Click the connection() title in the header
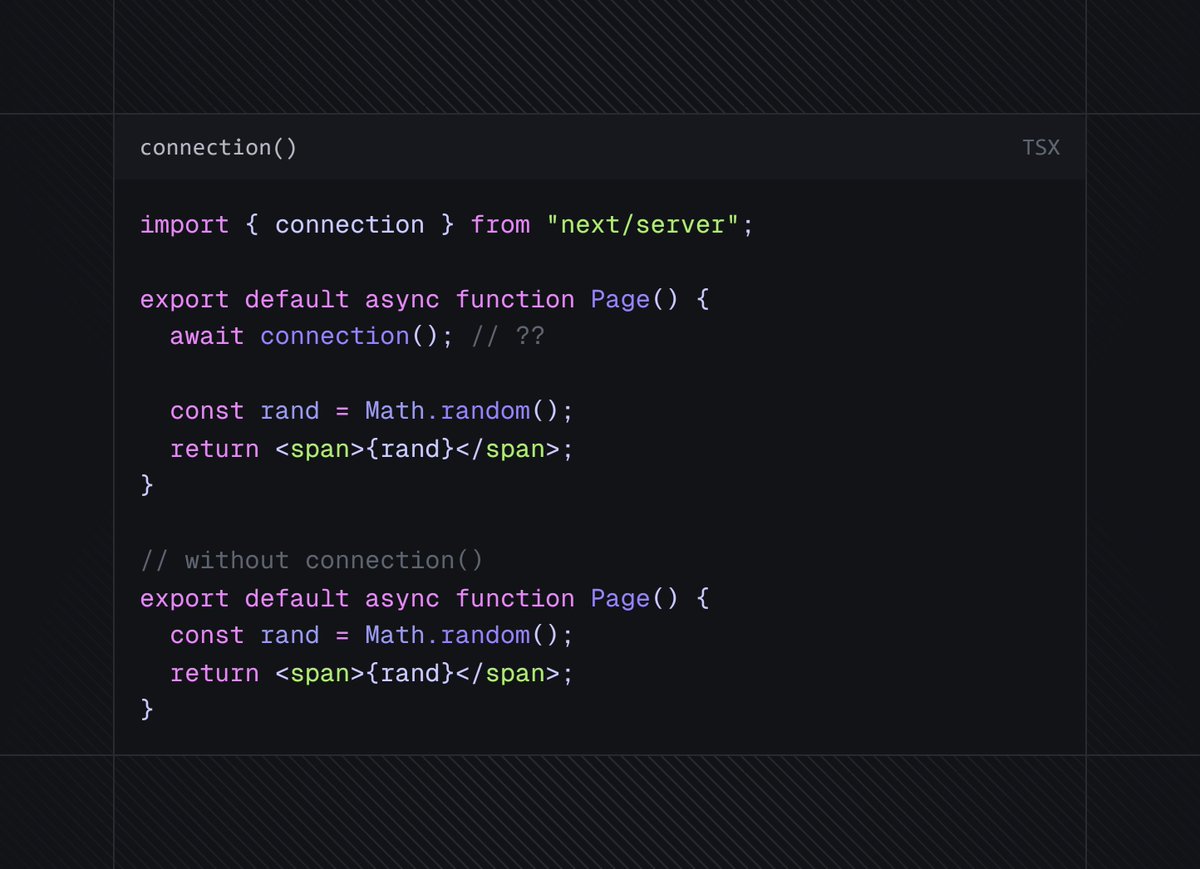Screen dimensions: 1200x869 [218, 148]
